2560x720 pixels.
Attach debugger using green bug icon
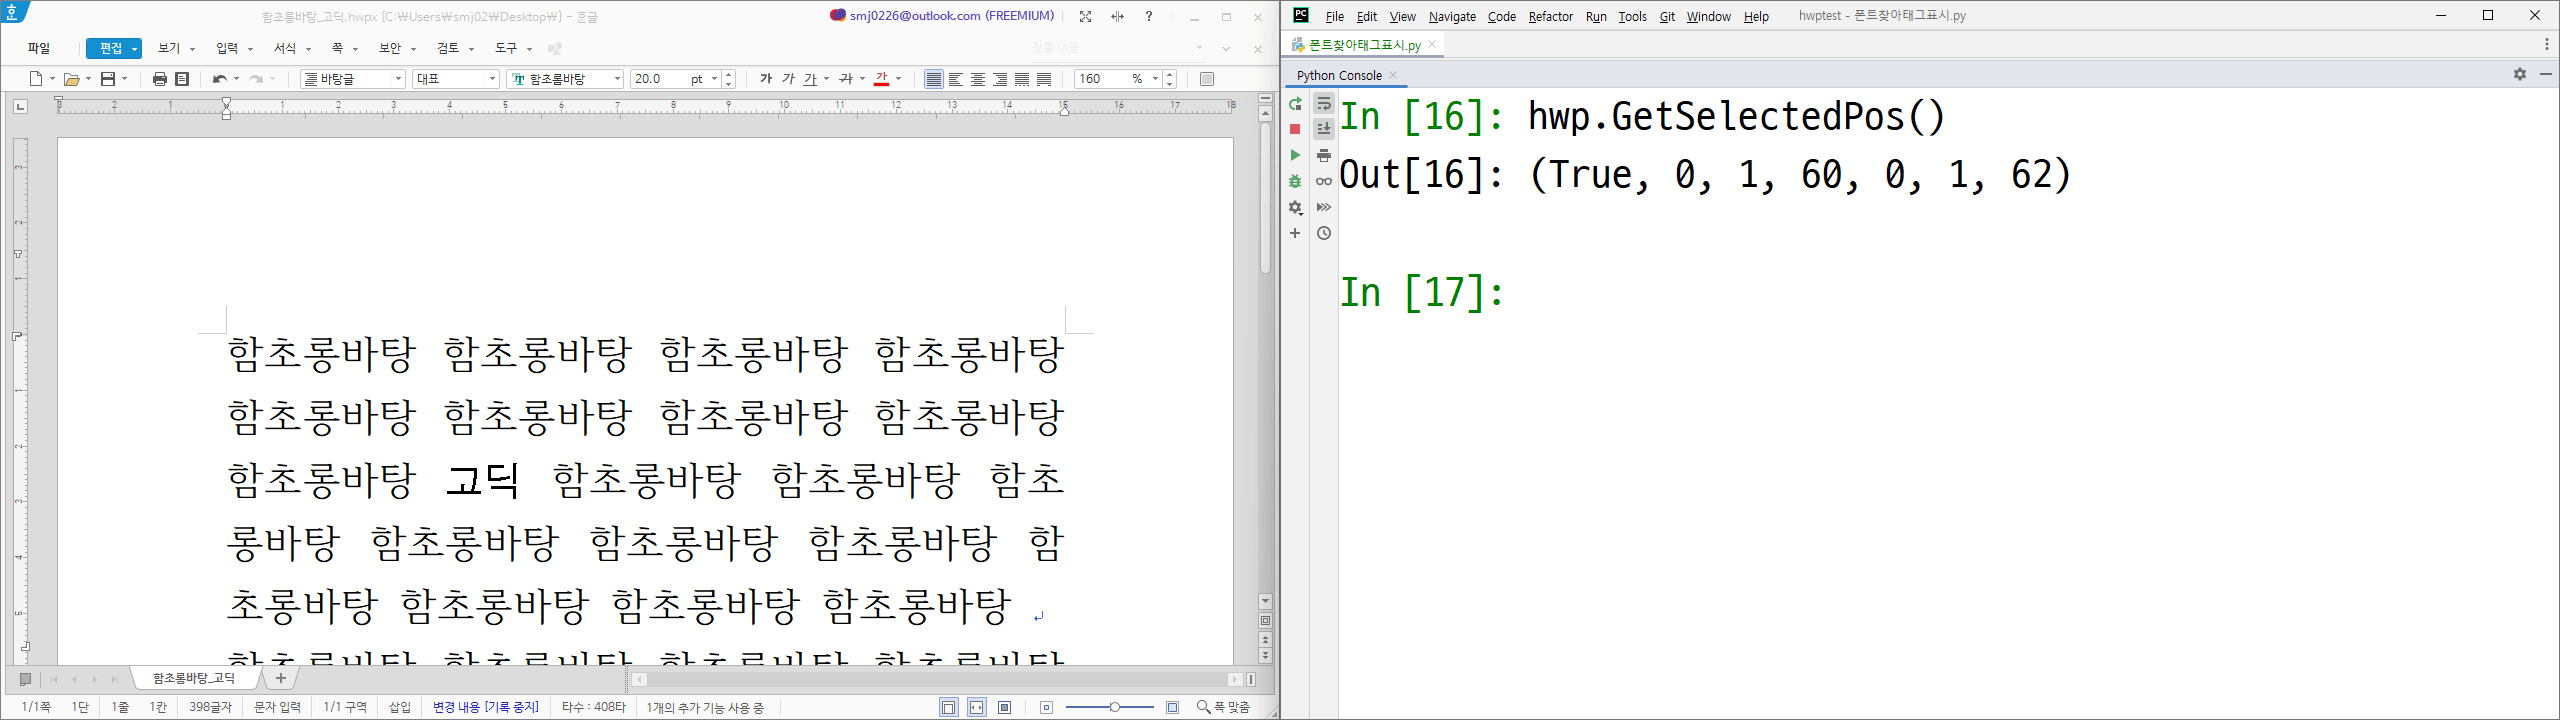pyautogui.click(x=1295, y=181)
